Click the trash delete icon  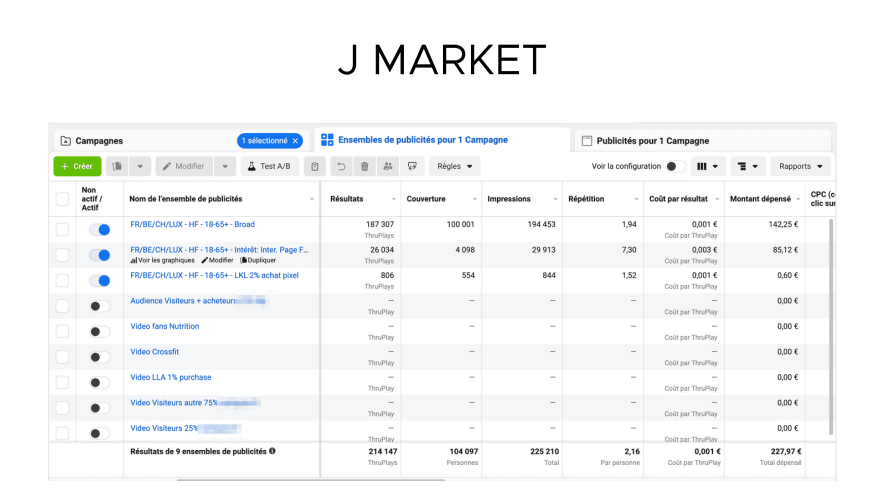point(365,166)
